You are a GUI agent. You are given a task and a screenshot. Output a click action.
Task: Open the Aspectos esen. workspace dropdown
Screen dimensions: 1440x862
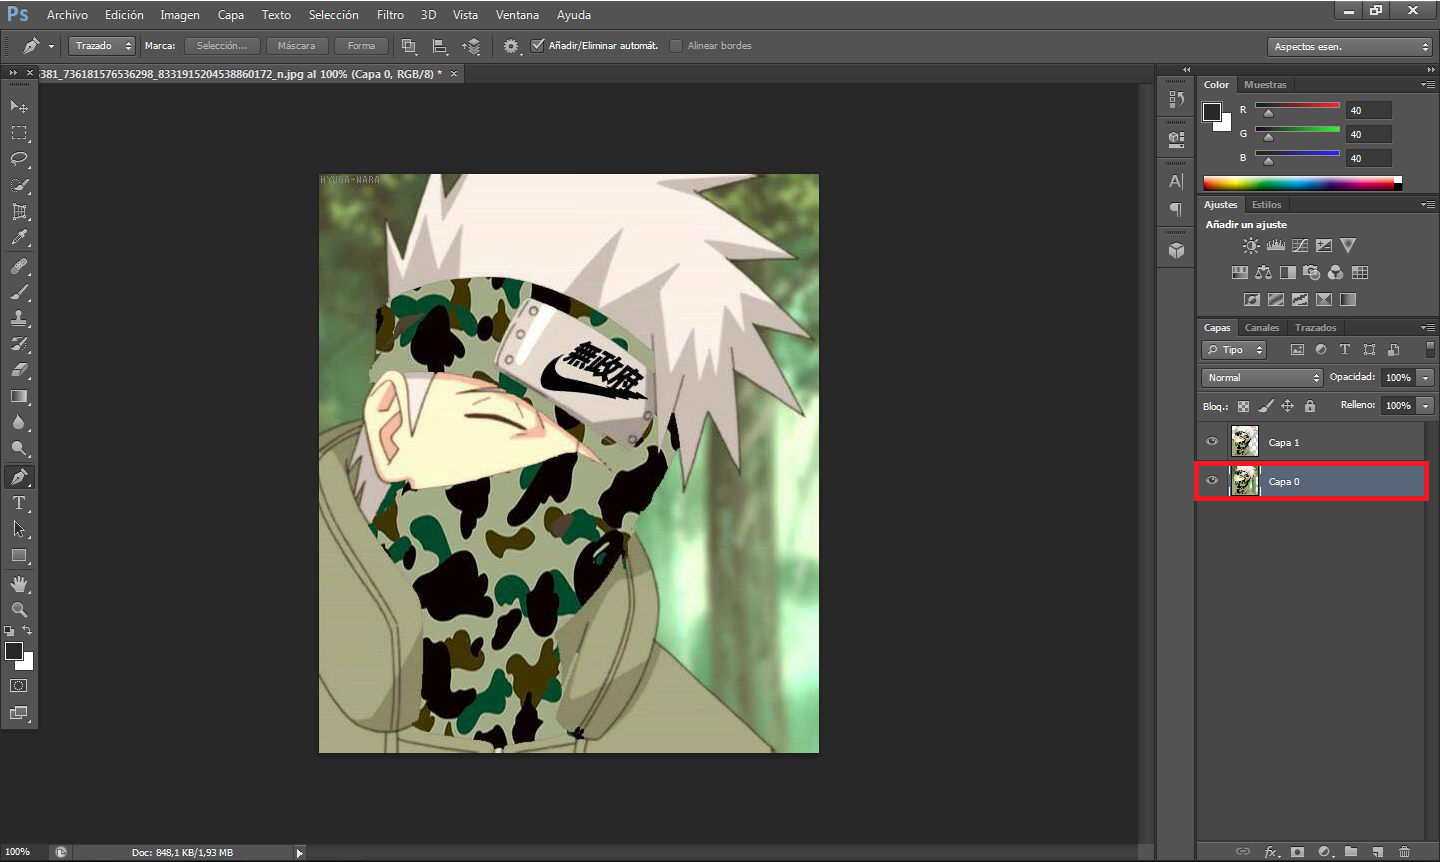[1351, 47]
